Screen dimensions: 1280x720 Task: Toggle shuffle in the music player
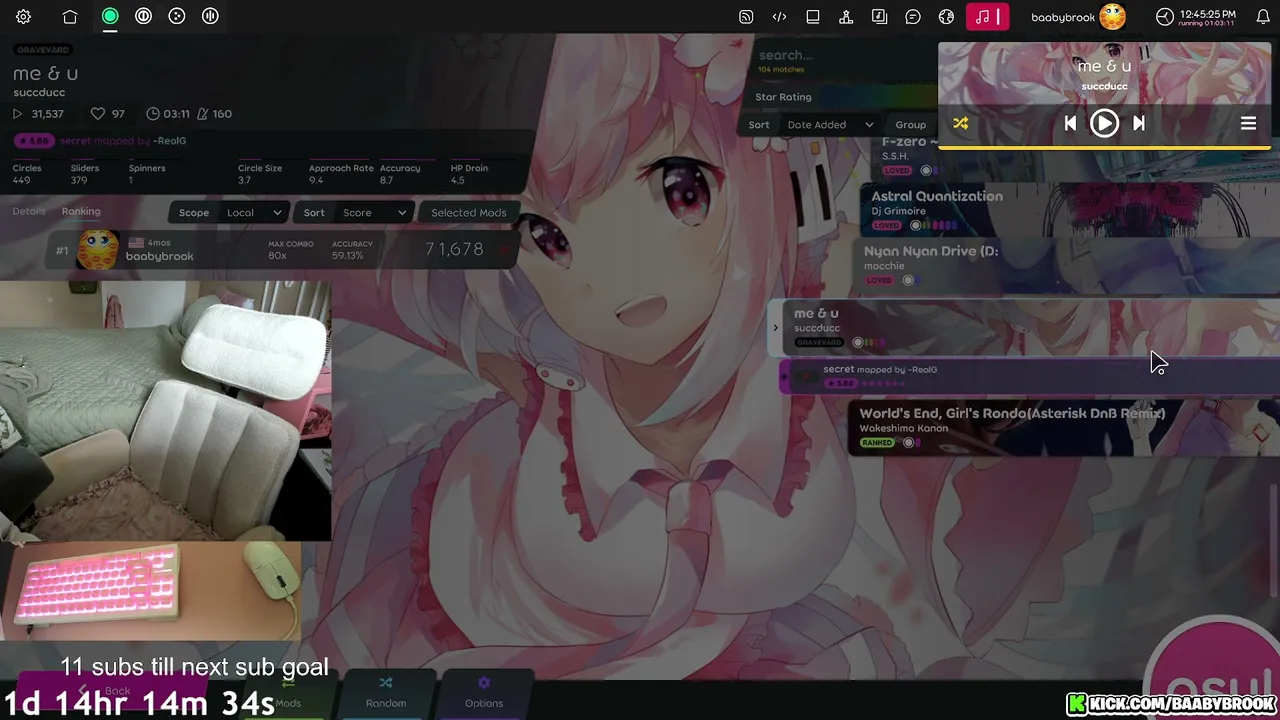coord(960,123)
